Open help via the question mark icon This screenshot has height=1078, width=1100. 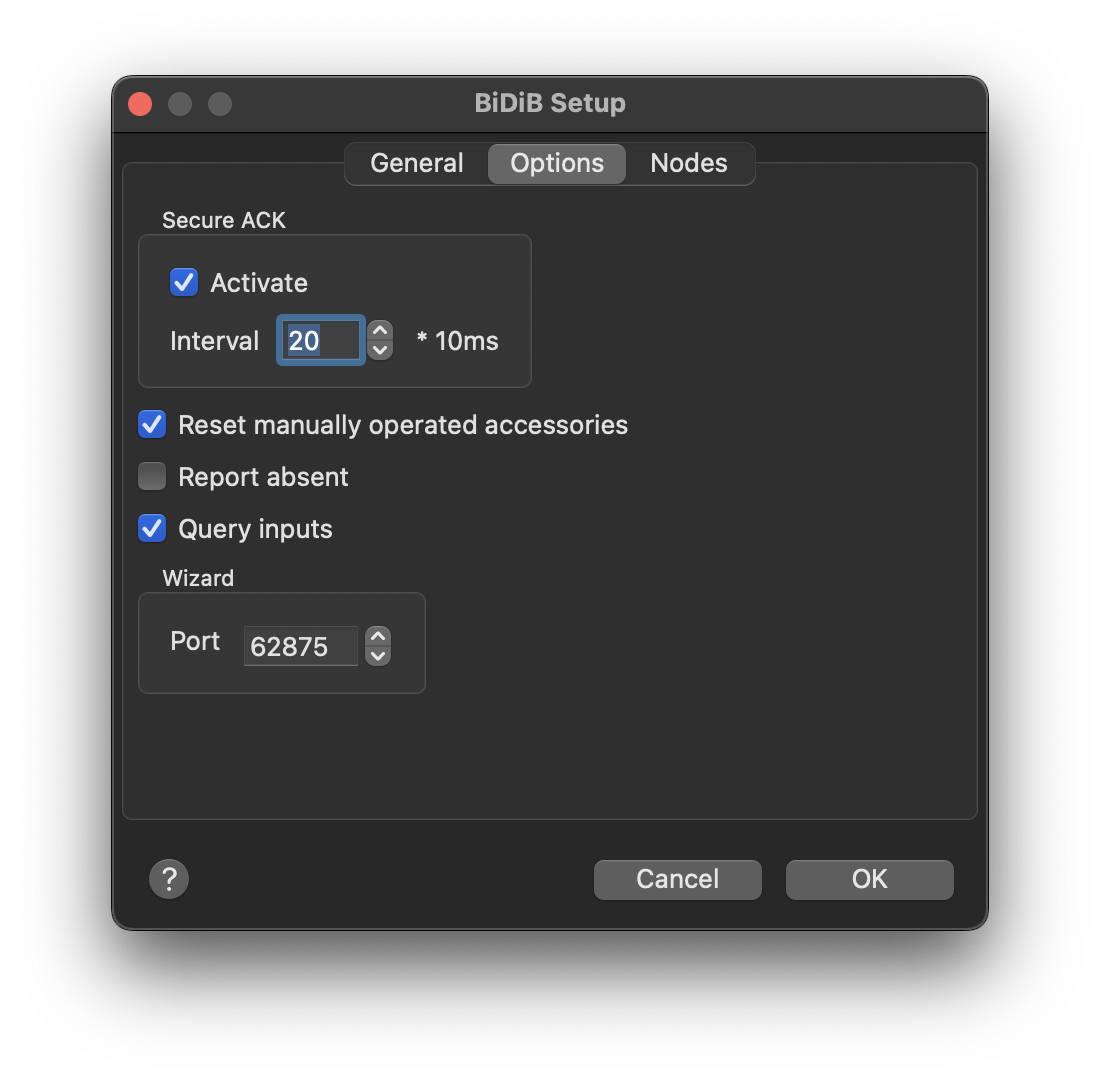click(169, 879)
